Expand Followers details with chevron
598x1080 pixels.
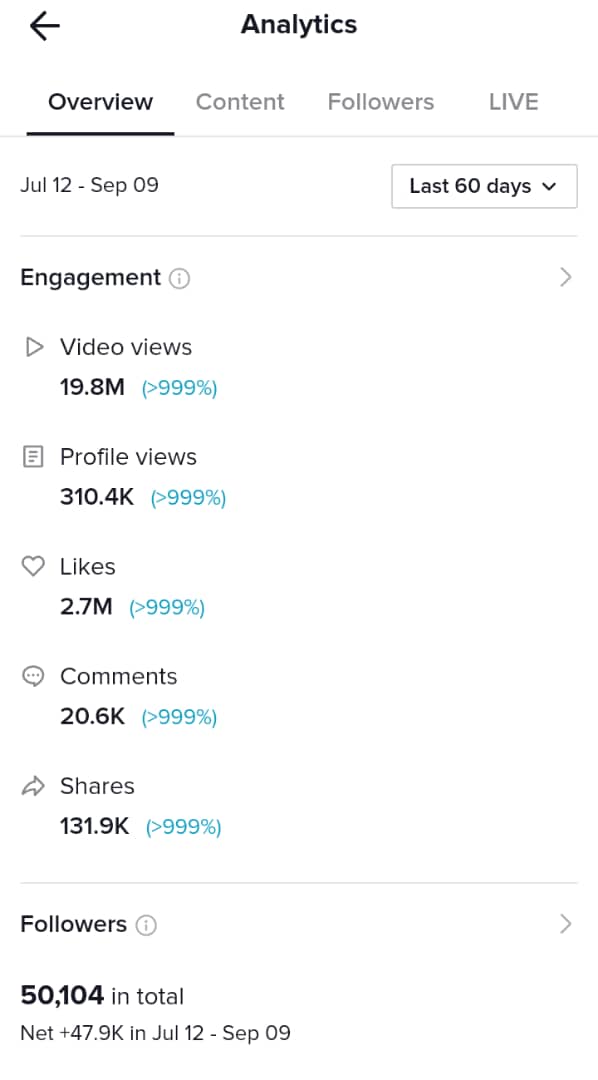tap(566, 924)
